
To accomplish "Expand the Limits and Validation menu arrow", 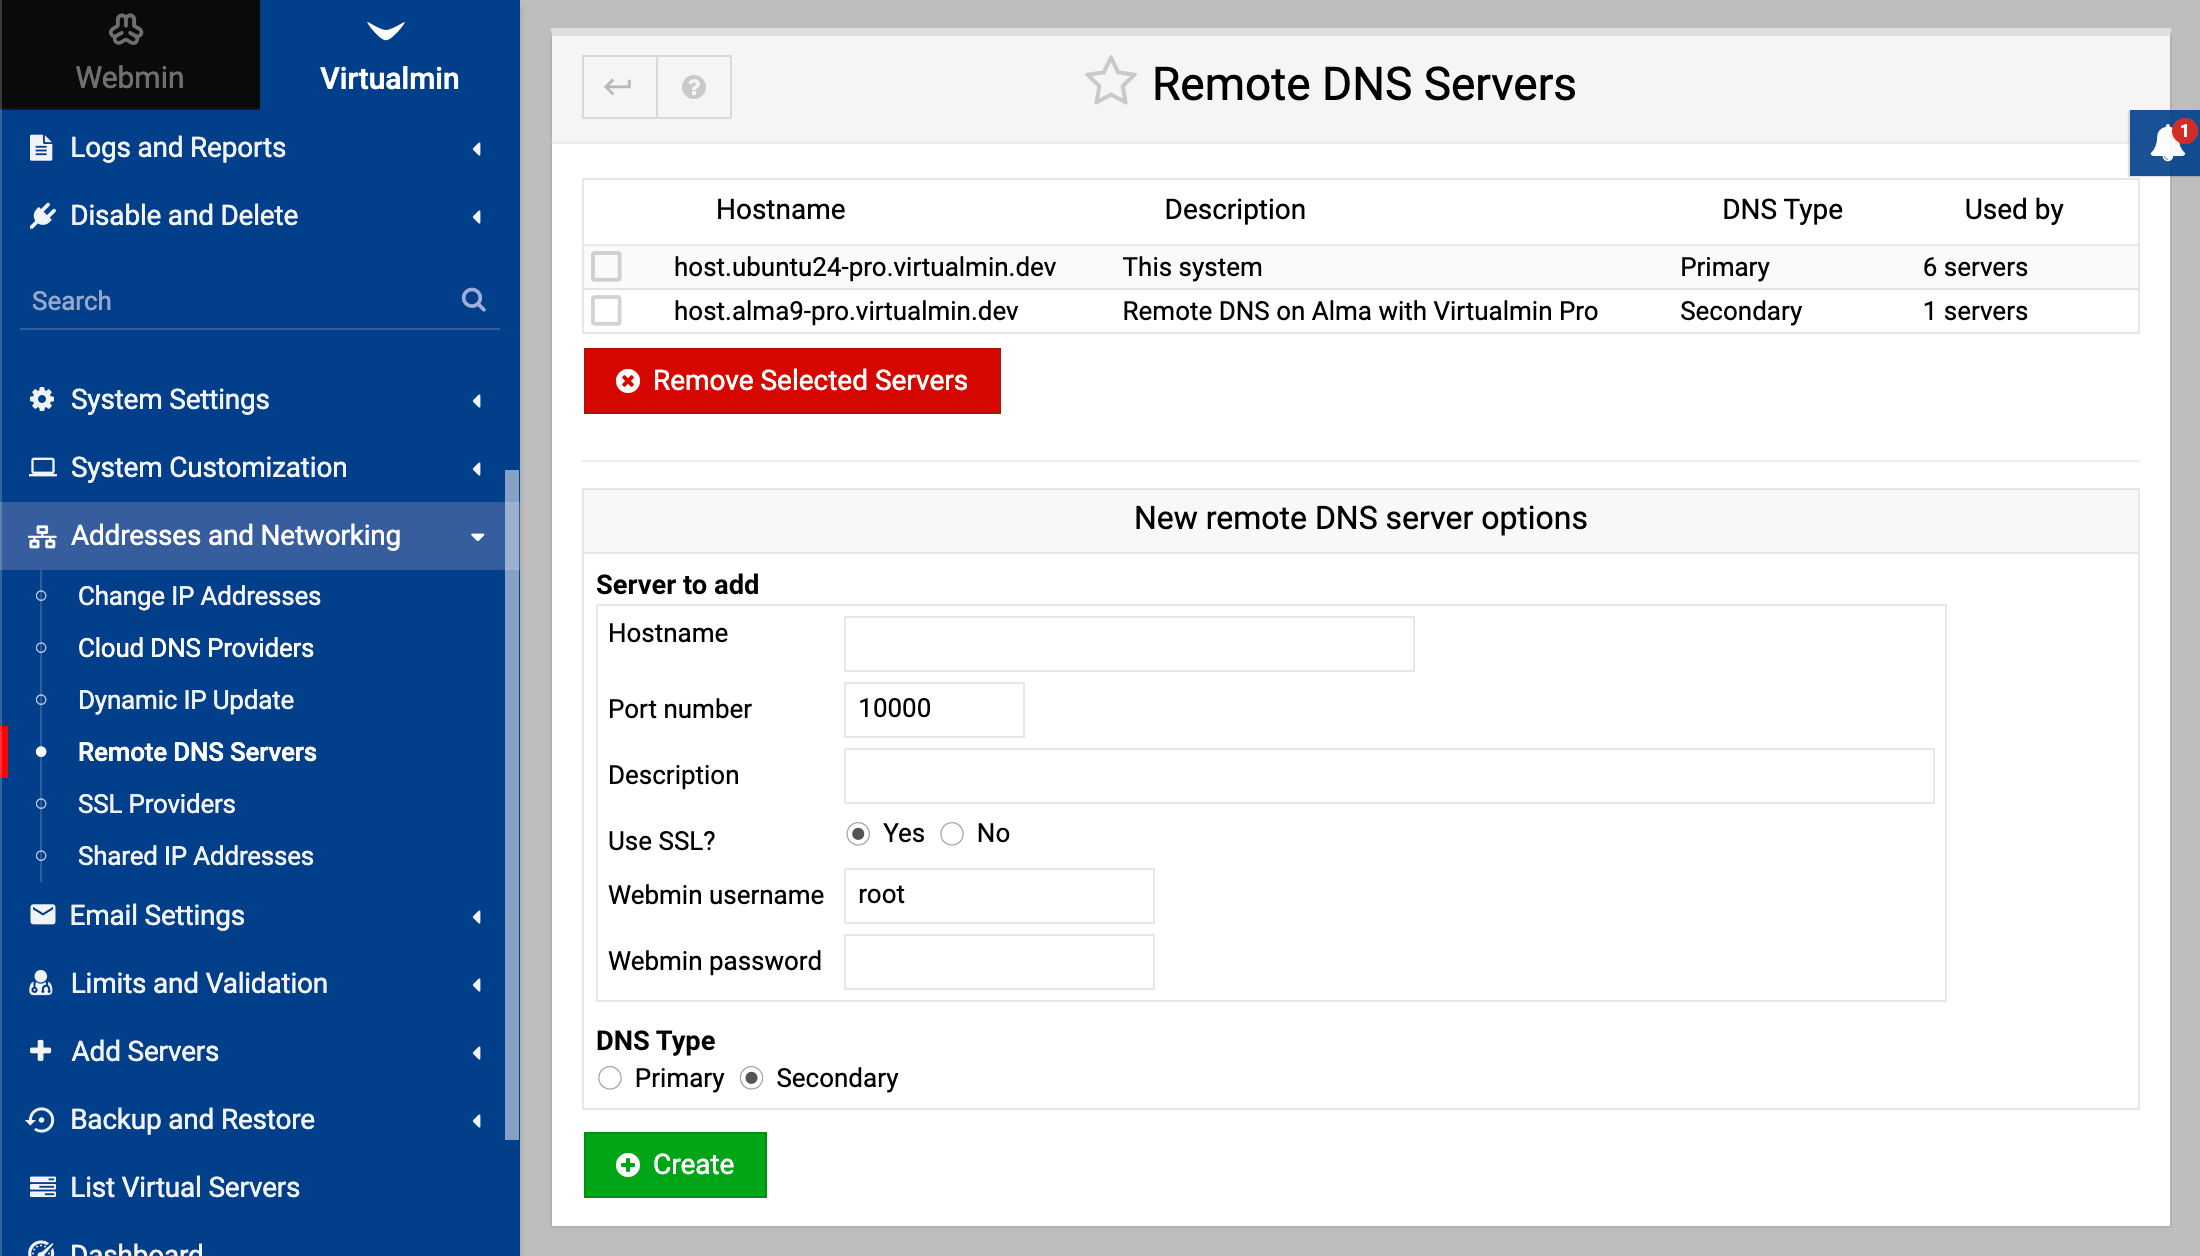I will point(477,985).
